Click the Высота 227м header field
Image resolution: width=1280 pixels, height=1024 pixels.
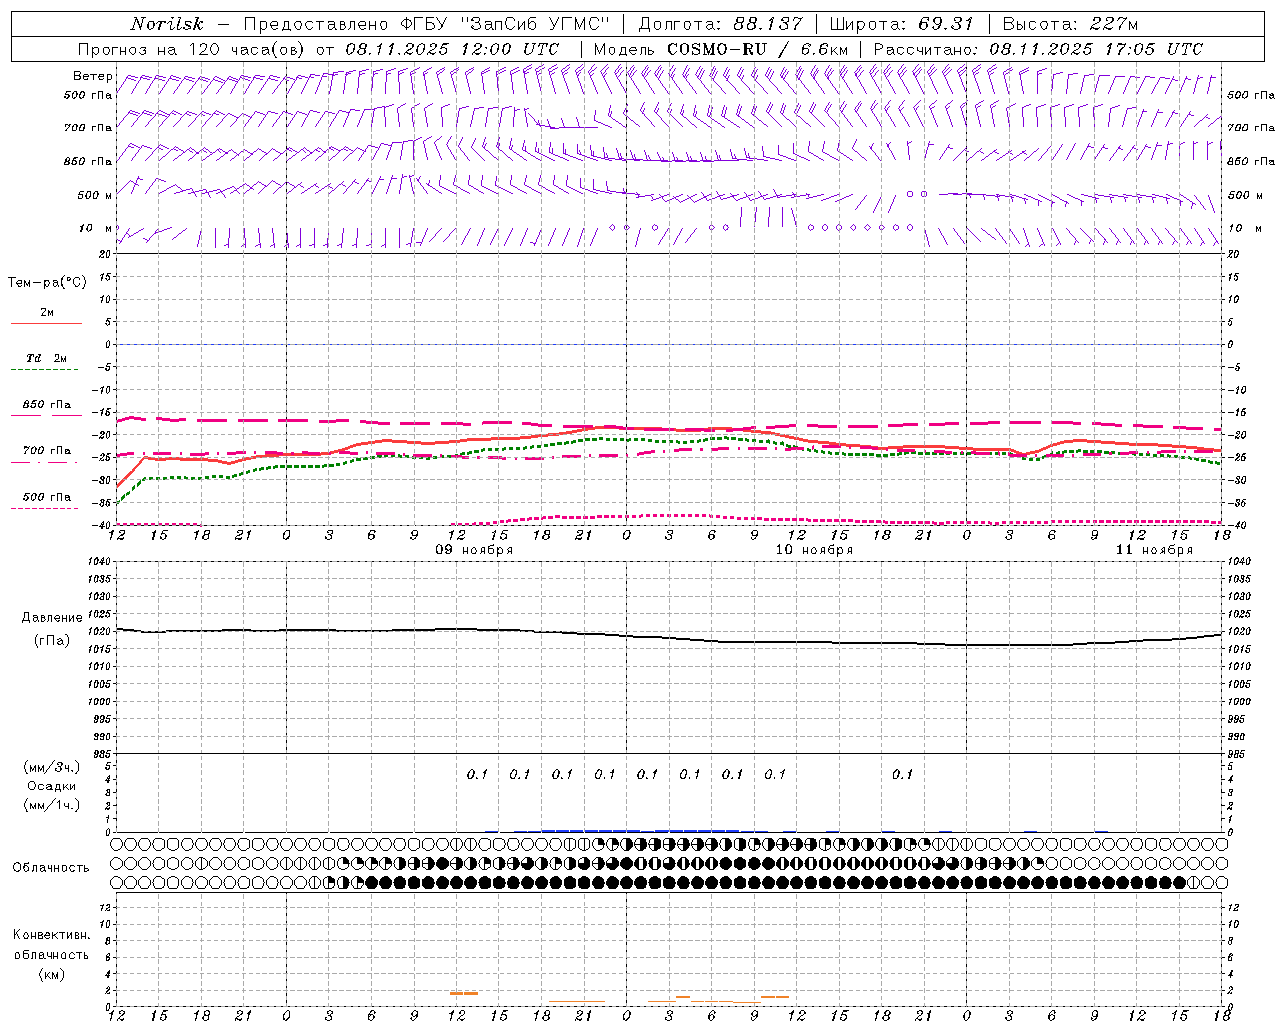(x=1070, y=24)
